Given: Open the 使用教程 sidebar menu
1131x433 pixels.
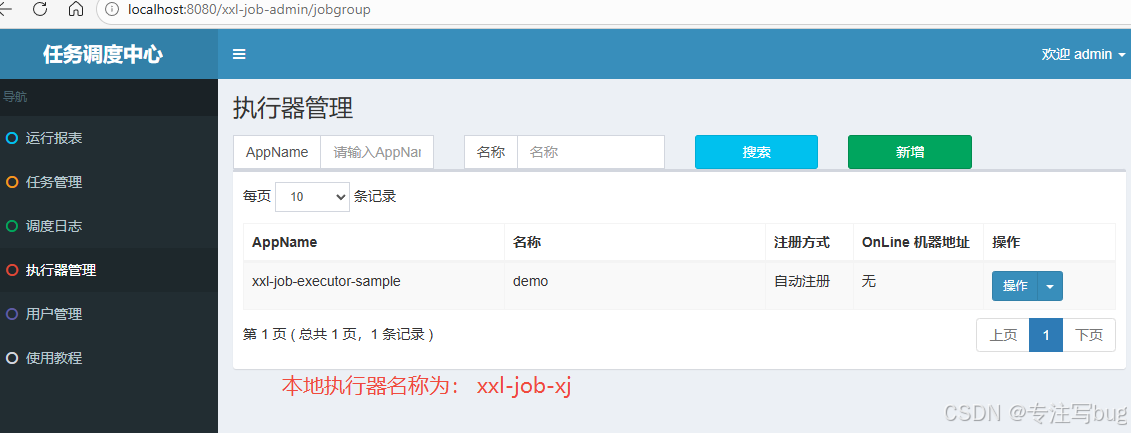Looking at the screenshot, I should pyautogui.click(x=109, y=358).
